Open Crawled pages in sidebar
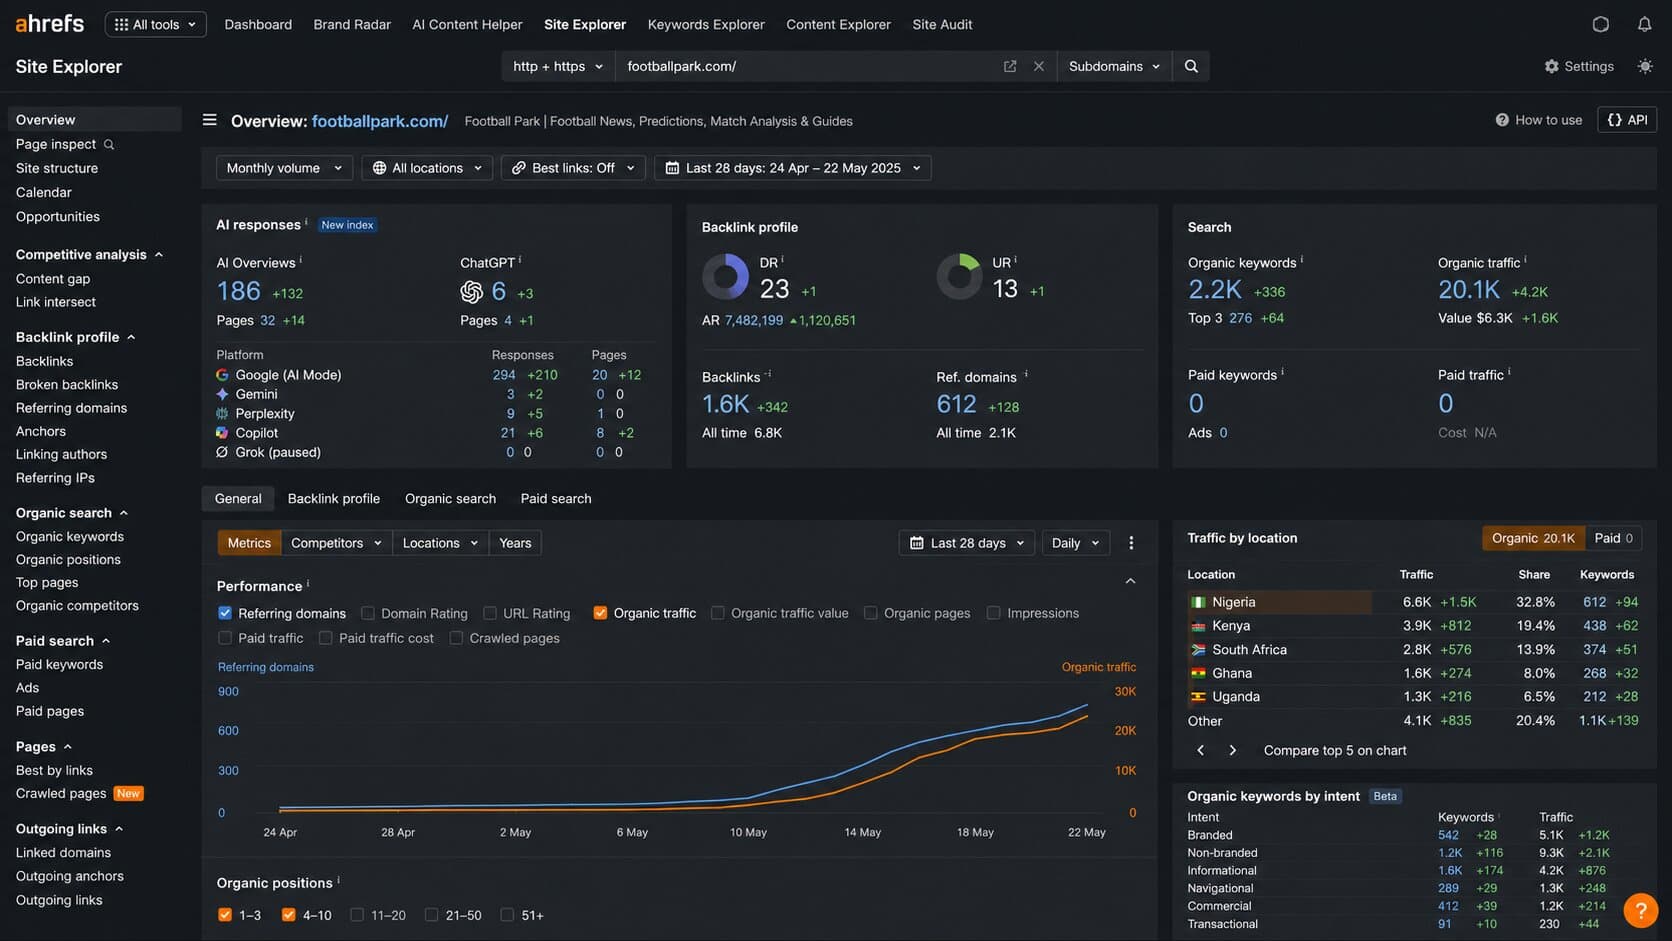Screen dimensions: 1672x941 tap(61, 794)
